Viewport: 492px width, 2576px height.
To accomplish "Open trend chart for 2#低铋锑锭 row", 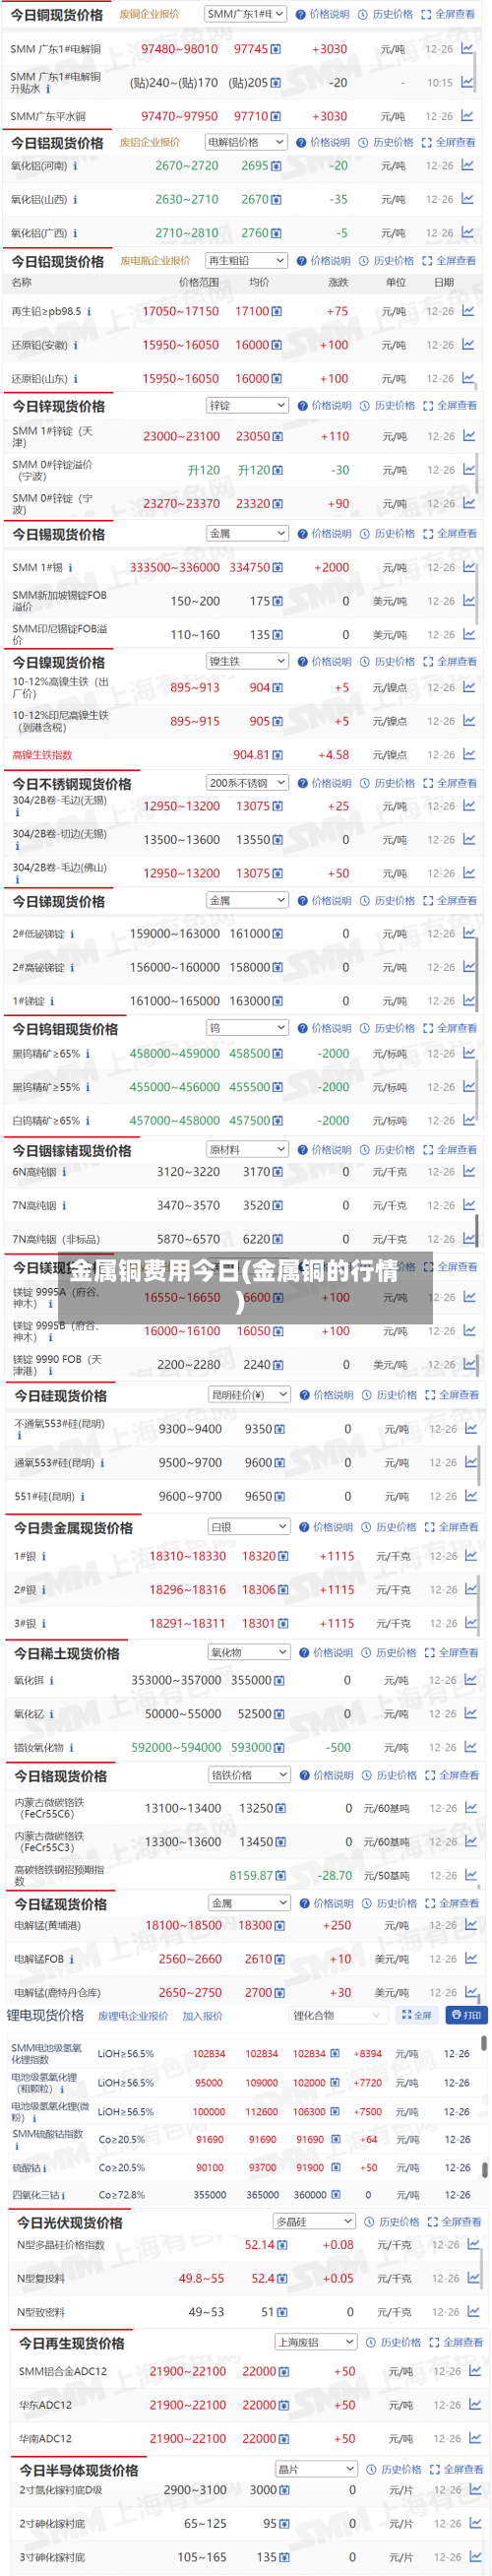I will [469, 933].
